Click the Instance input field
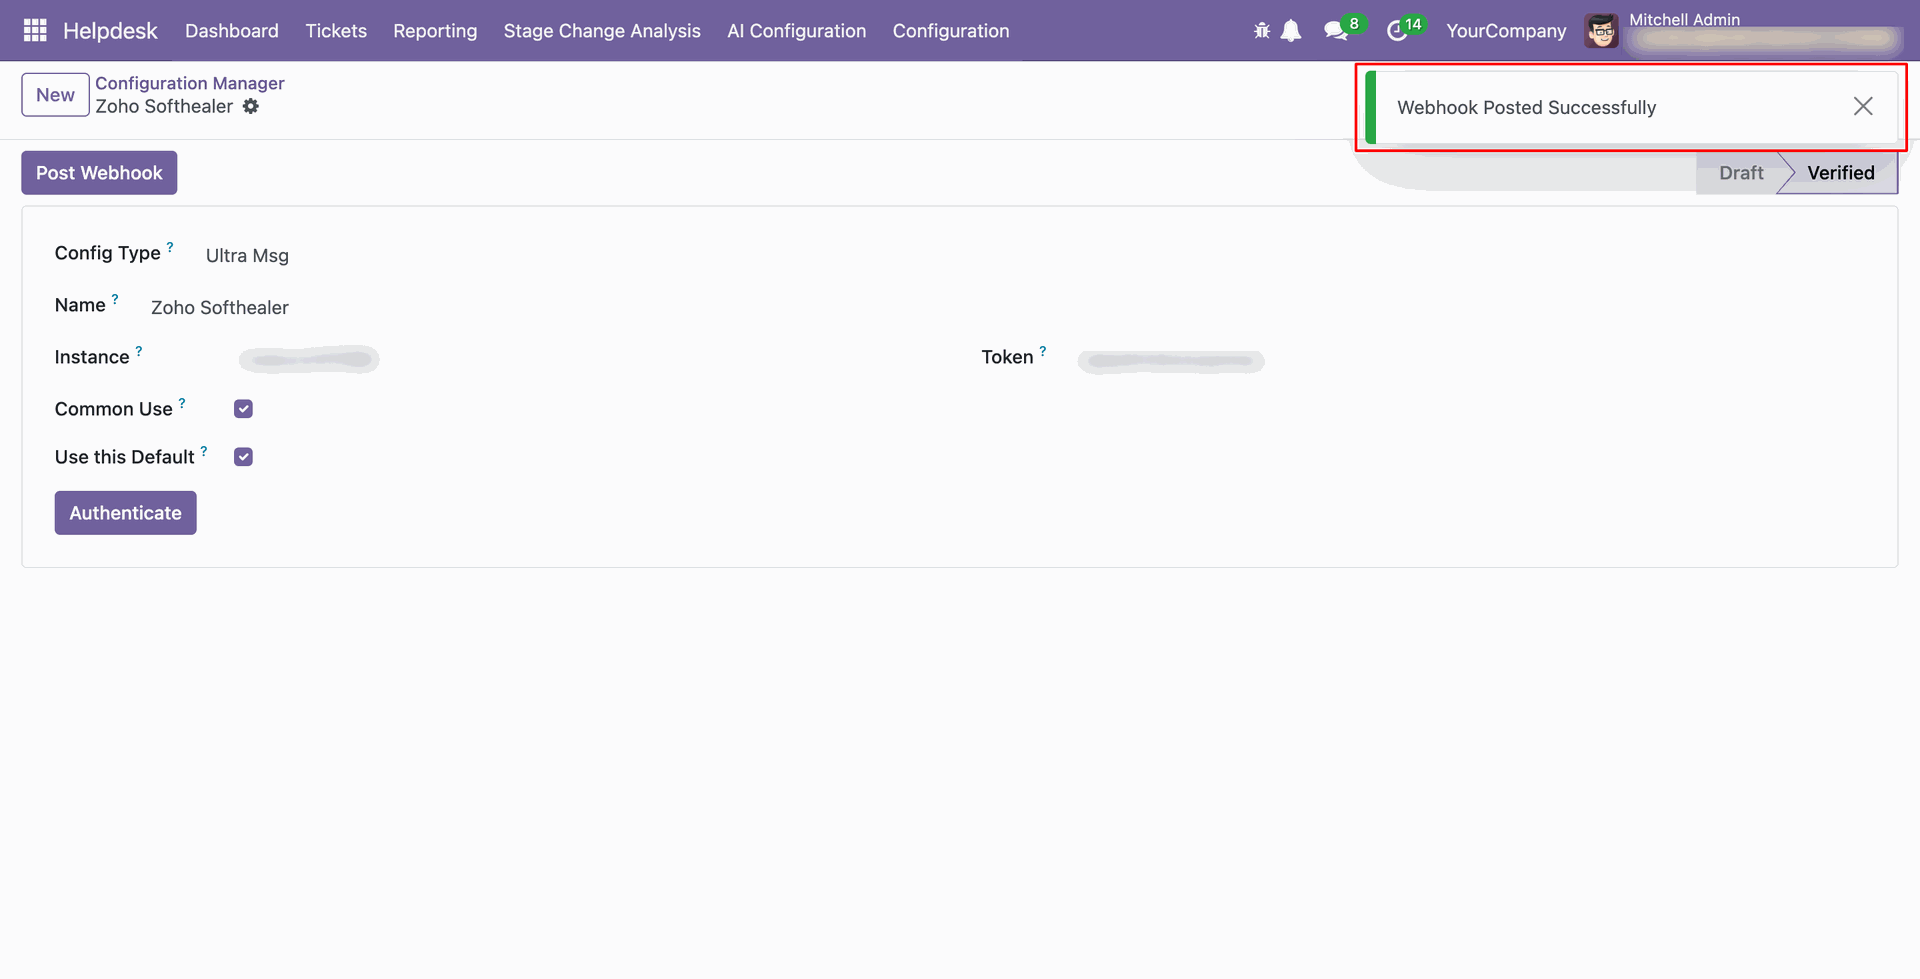The height and width of the screenshot is (979, 1920). point(310,359)
